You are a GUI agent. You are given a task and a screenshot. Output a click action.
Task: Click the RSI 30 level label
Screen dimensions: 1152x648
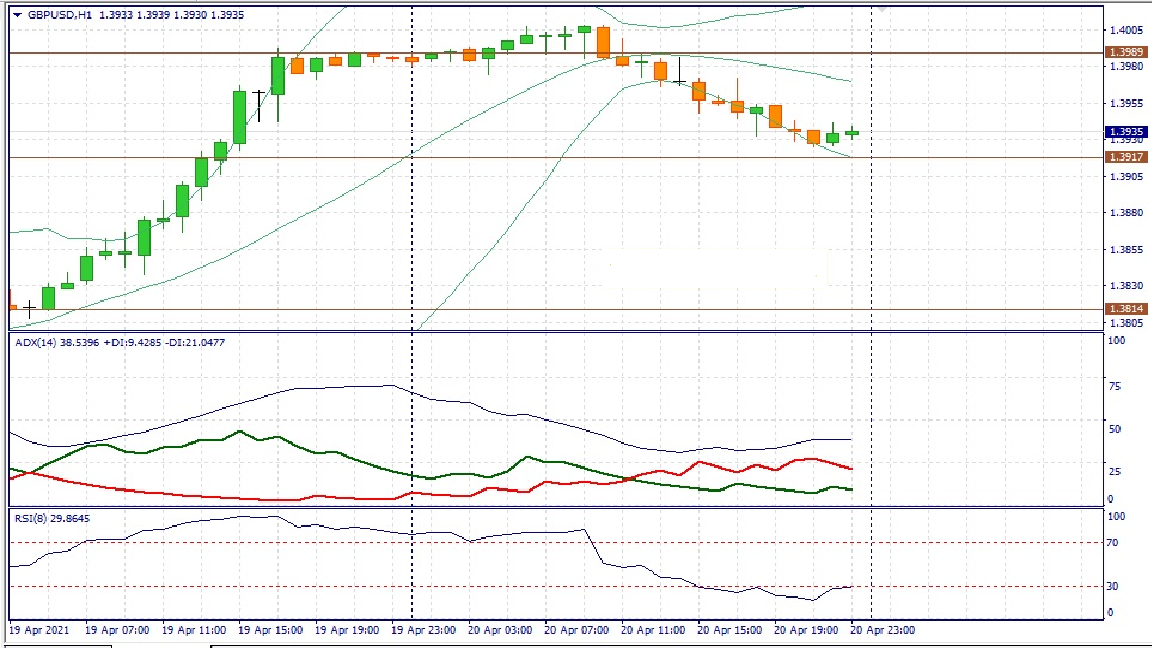coord(1111,586)
